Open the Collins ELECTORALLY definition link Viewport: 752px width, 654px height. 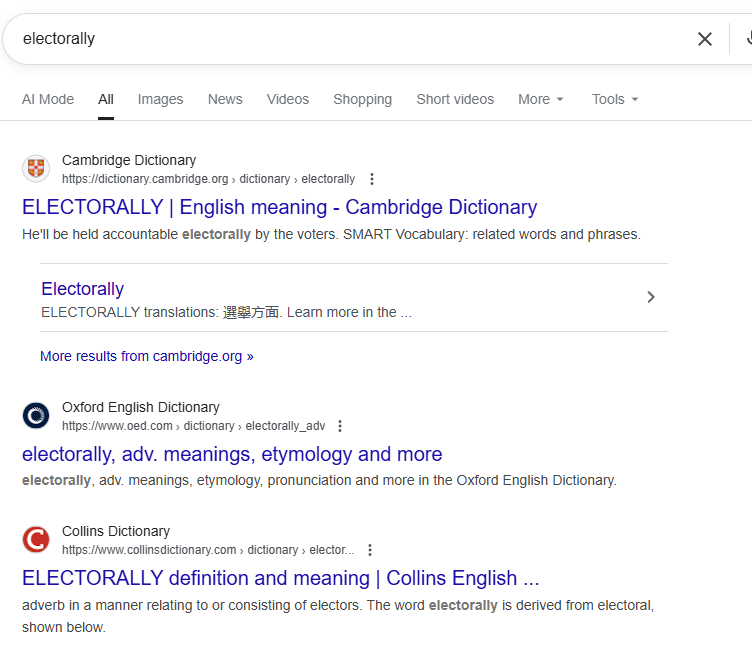[x=280, y=578]
